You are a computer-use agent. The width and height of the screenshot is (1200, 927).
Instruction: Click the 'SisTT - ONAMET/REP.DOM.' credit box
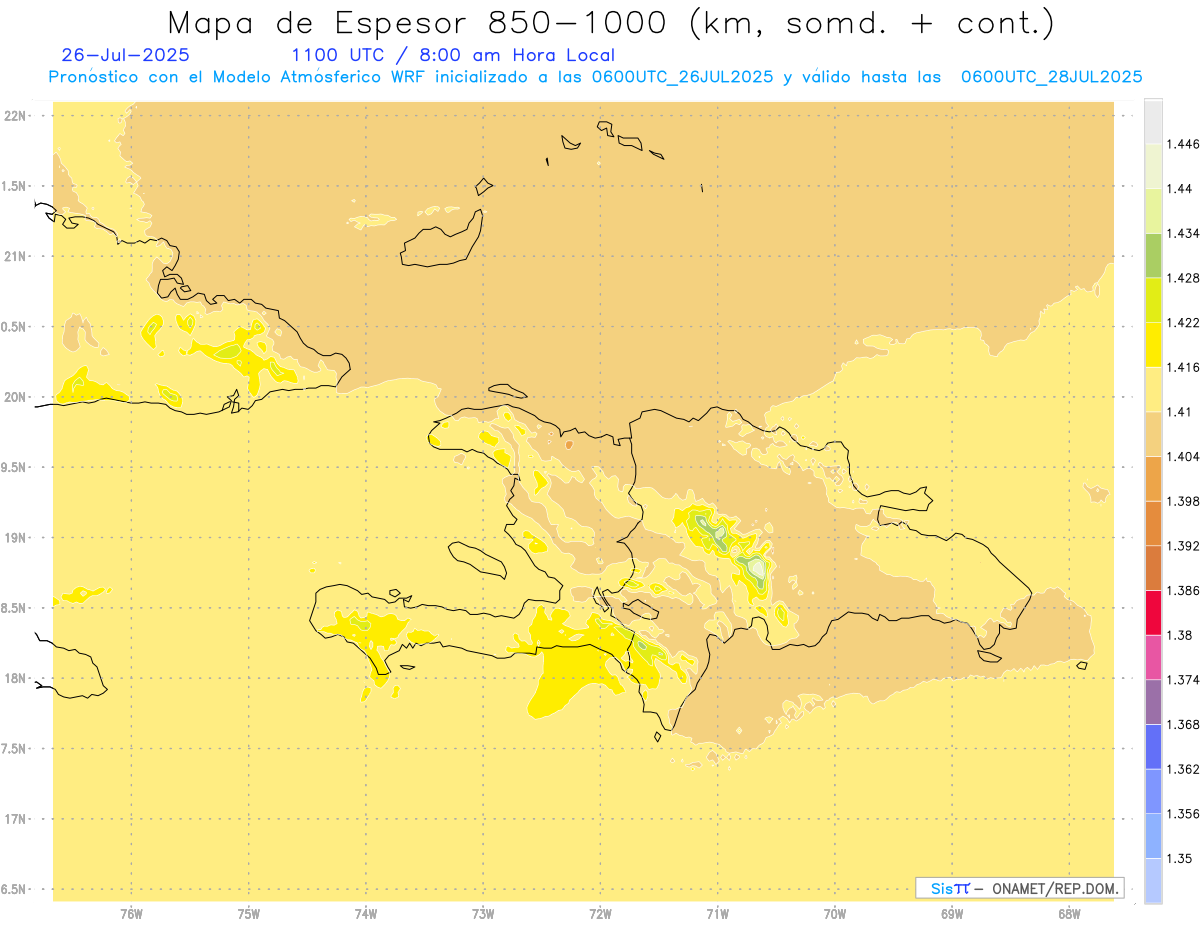[x=1020, y=888]
